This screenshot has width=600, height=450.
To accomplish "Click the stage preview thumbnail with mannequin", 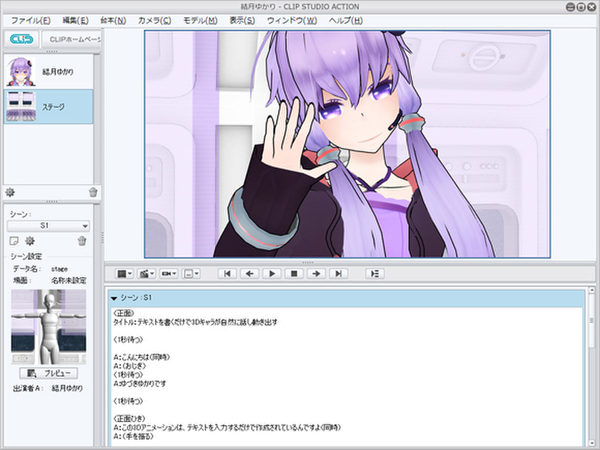I will [49, 327].
